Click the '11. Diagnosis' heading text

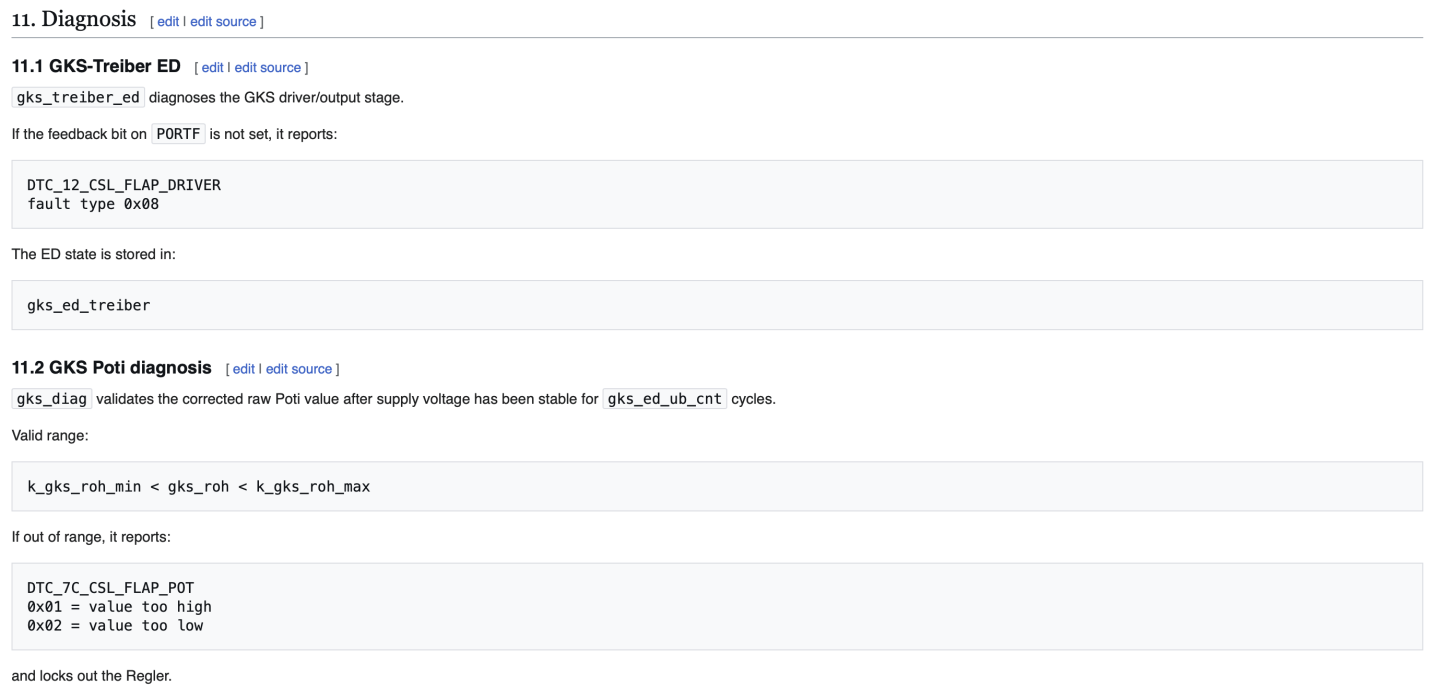click(x=74, y=19)
